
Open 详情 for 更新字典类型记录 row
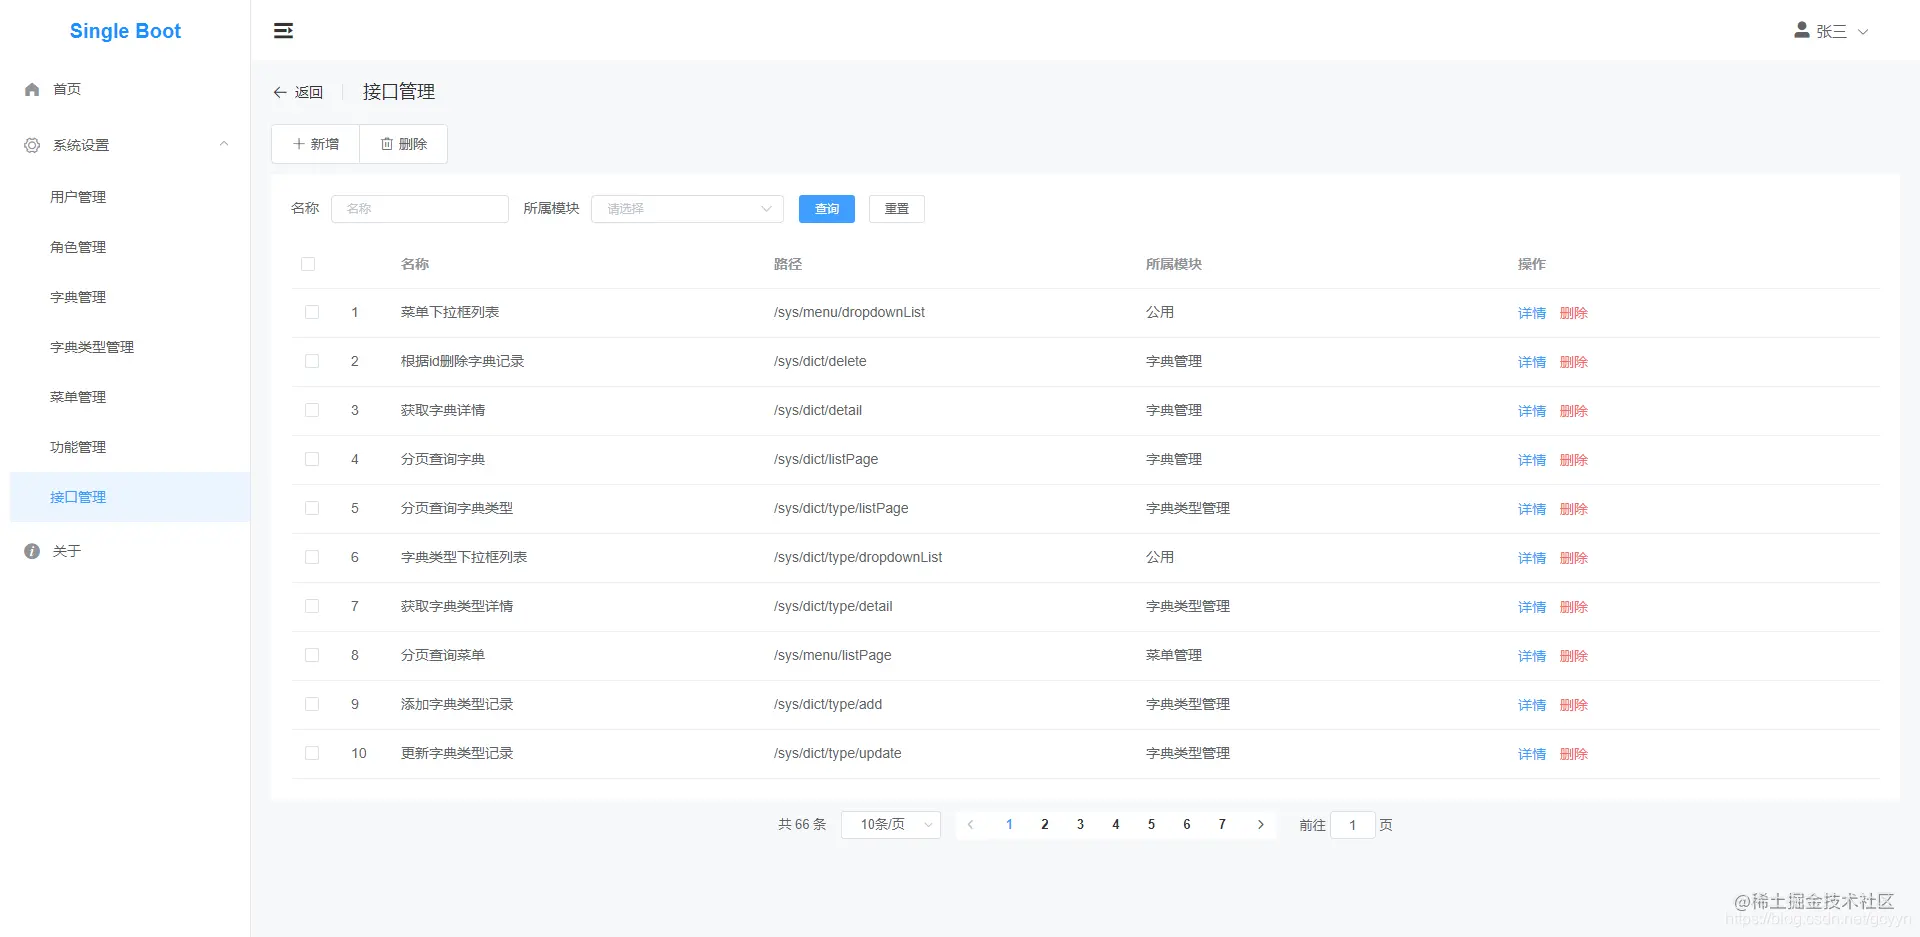point(1531,754)
